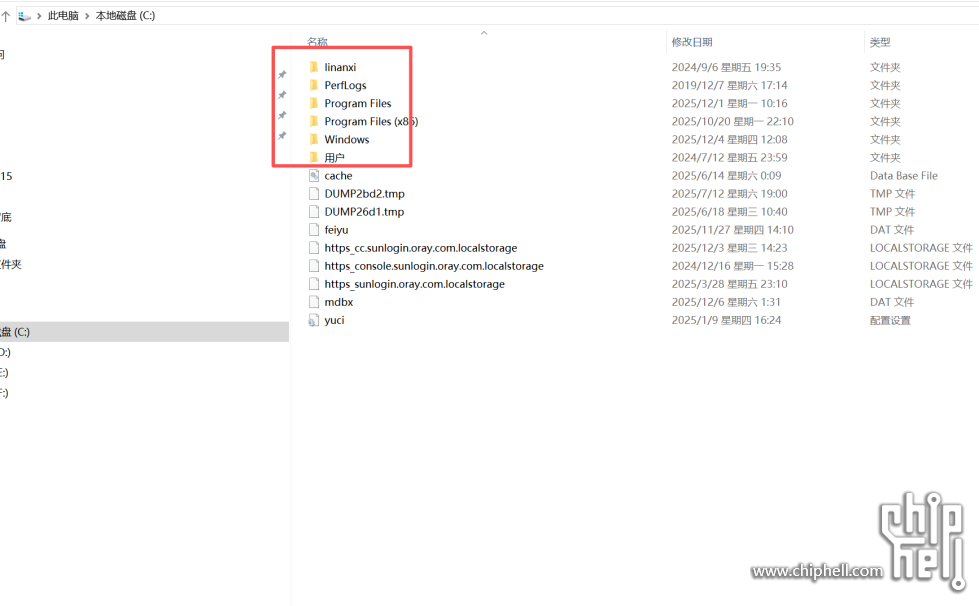Sort by the 修改日期 column header

pyautogui.click(x=692, y=42)
